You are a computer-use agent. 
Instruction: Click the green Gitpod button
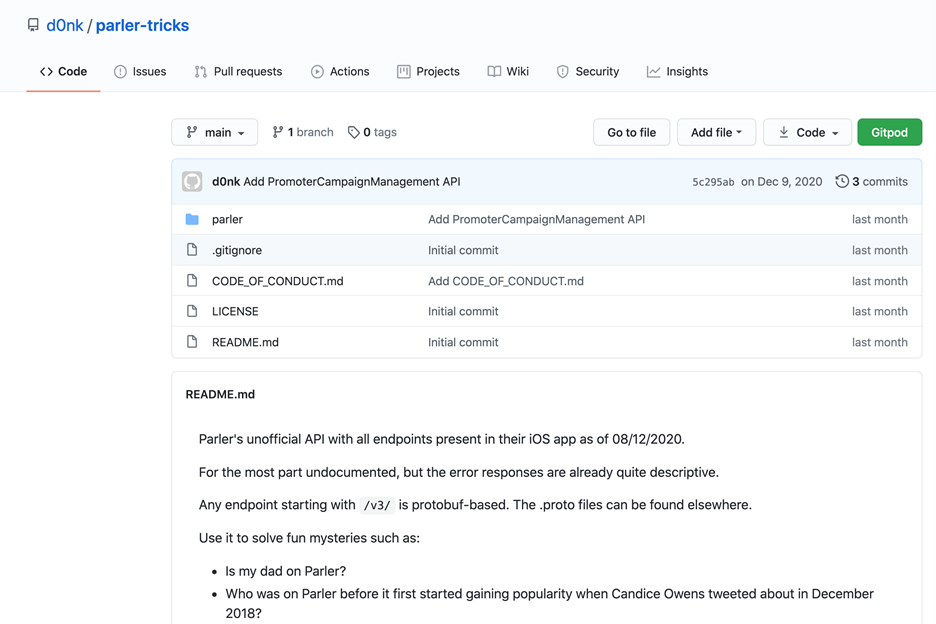pos(889,132)
